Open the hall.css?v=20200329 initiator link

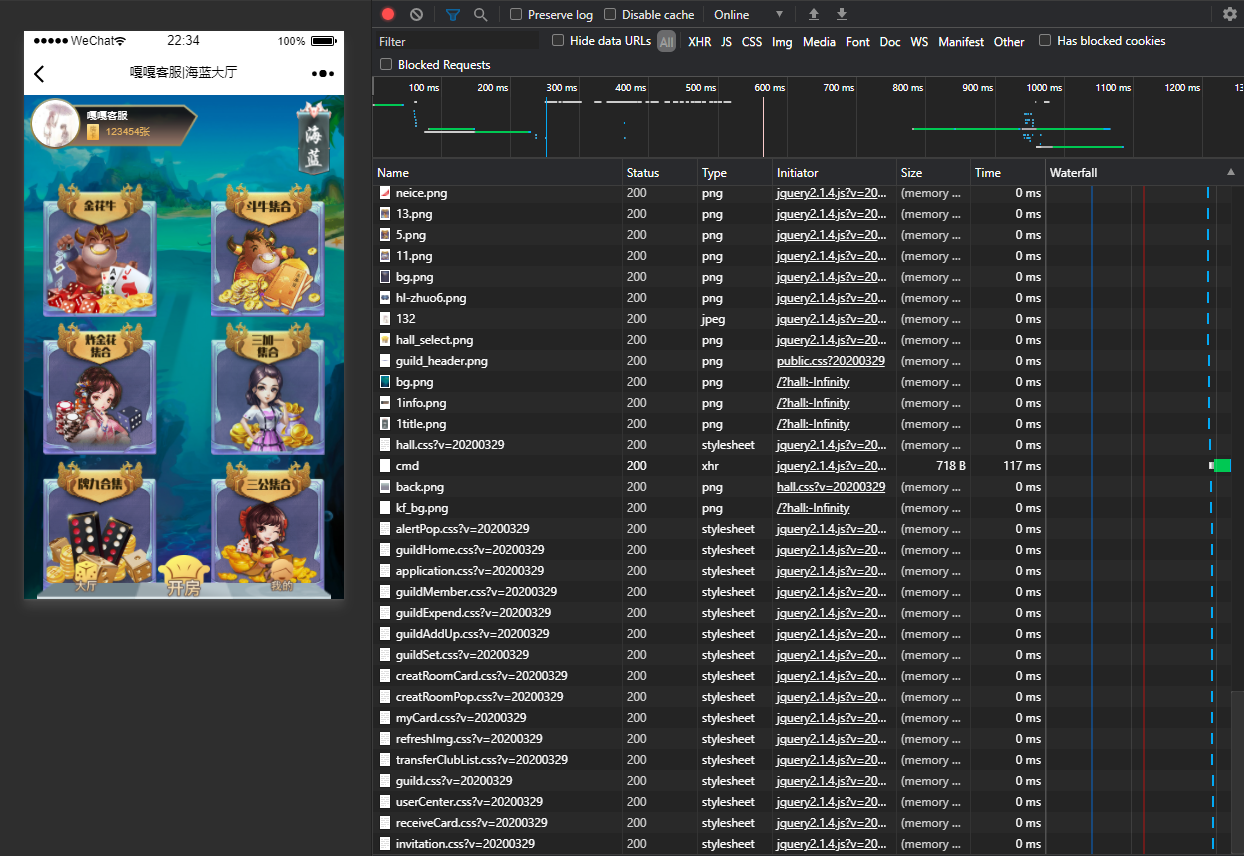(x=831, y=487)
